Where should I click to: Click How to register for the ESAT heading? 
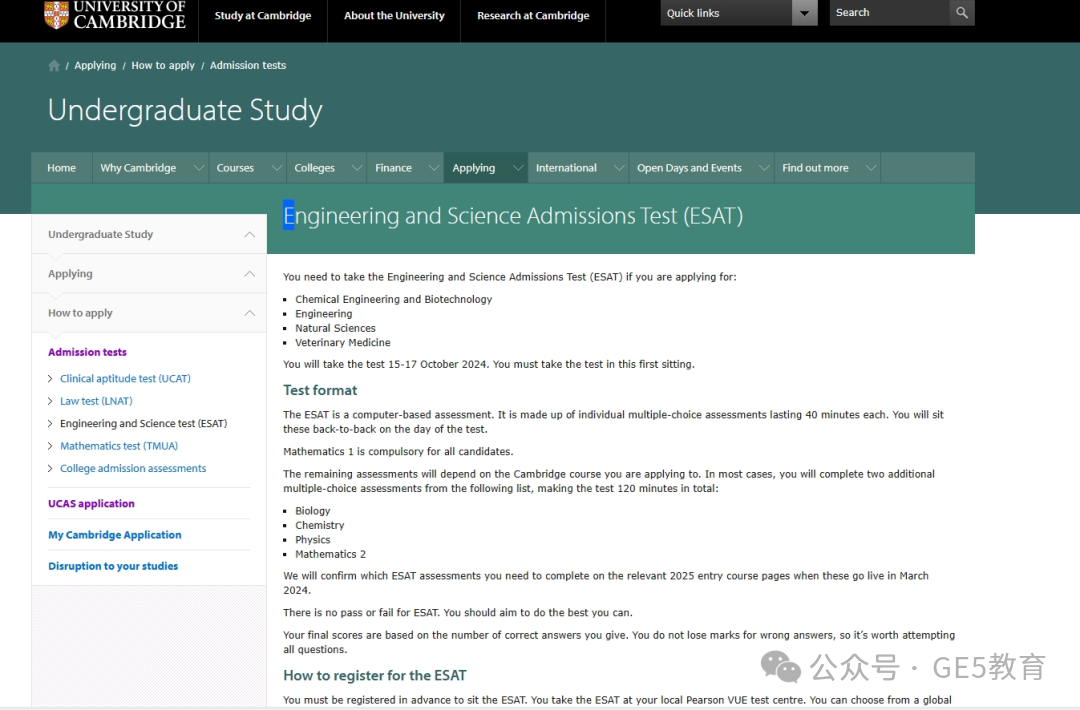point(375,676)
